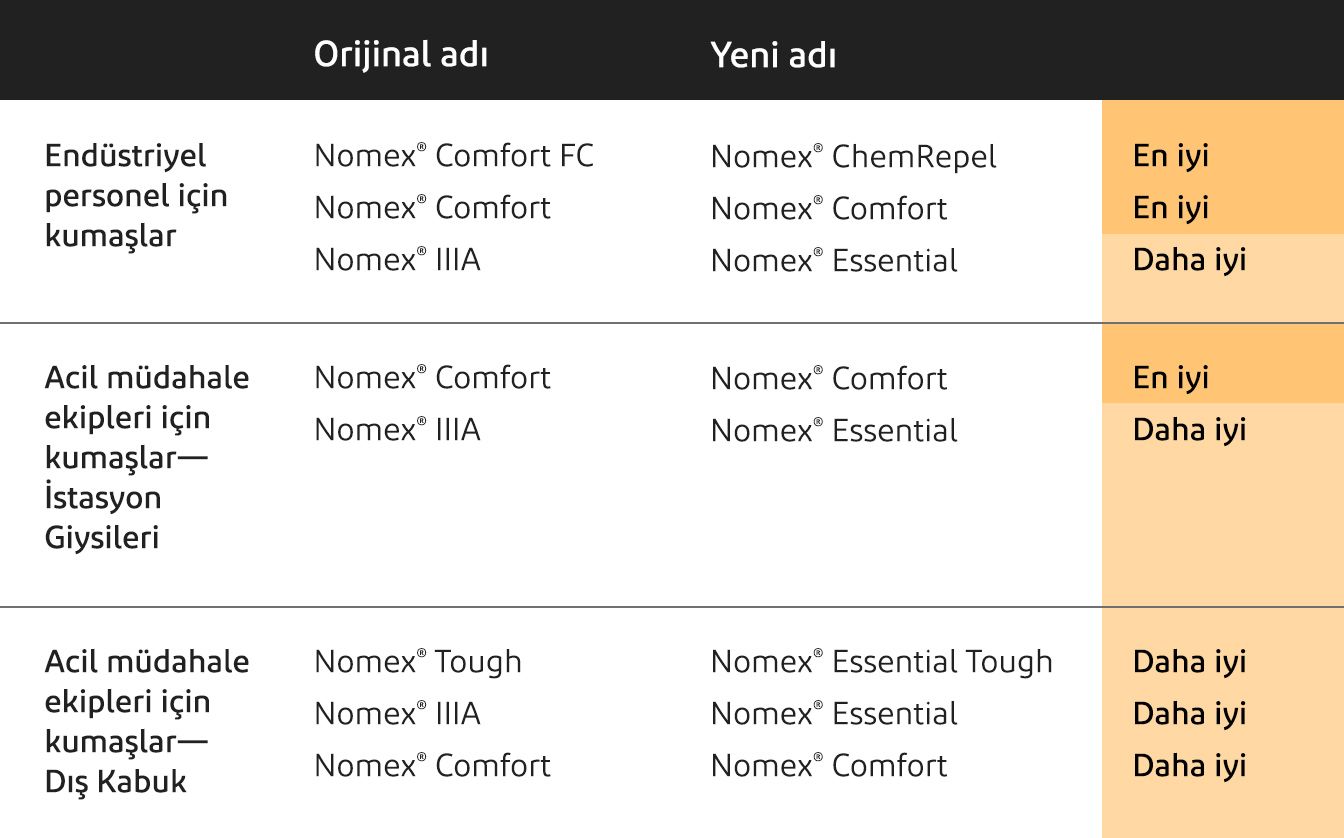Screen dimensions: 1344x838
Task: Click 'Daha iyi' beside industrial Nomex Essential
Action: click(1189, 260)
